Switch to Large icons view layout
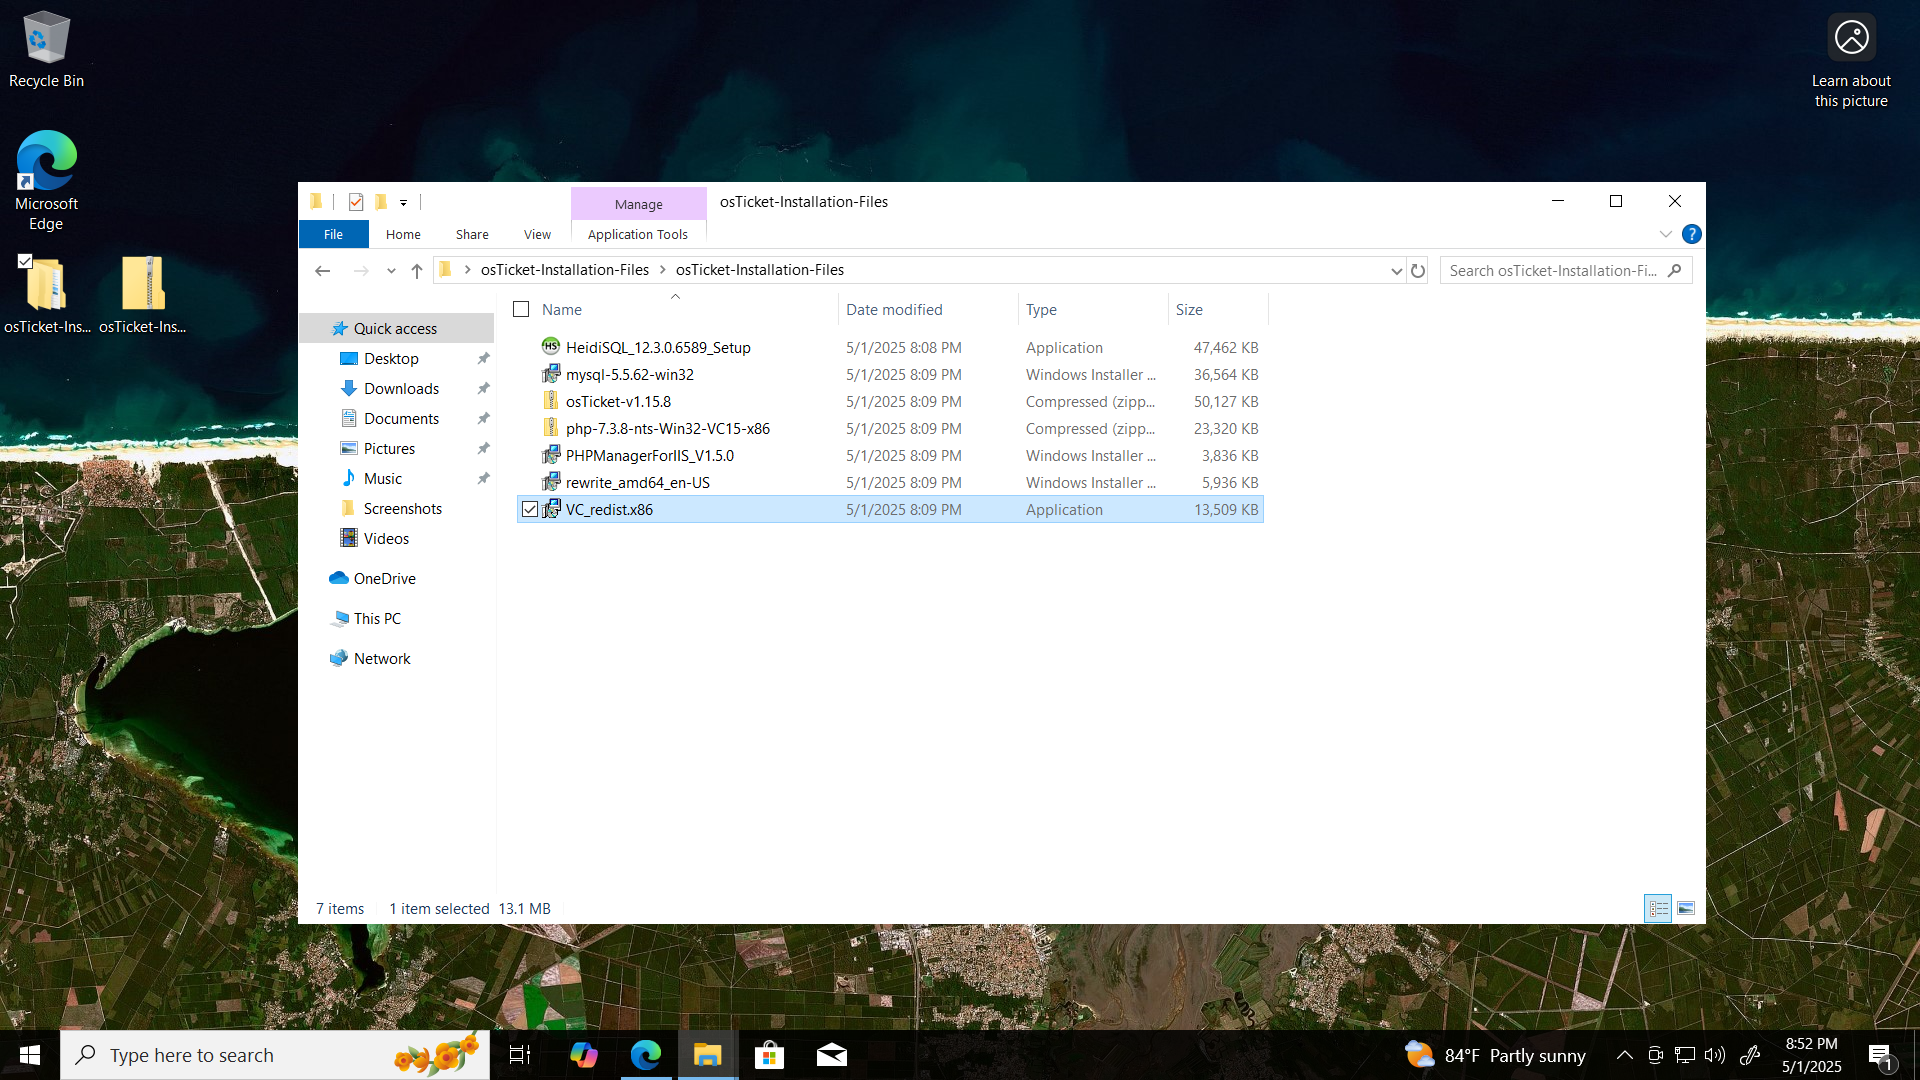 point(1686,908)
